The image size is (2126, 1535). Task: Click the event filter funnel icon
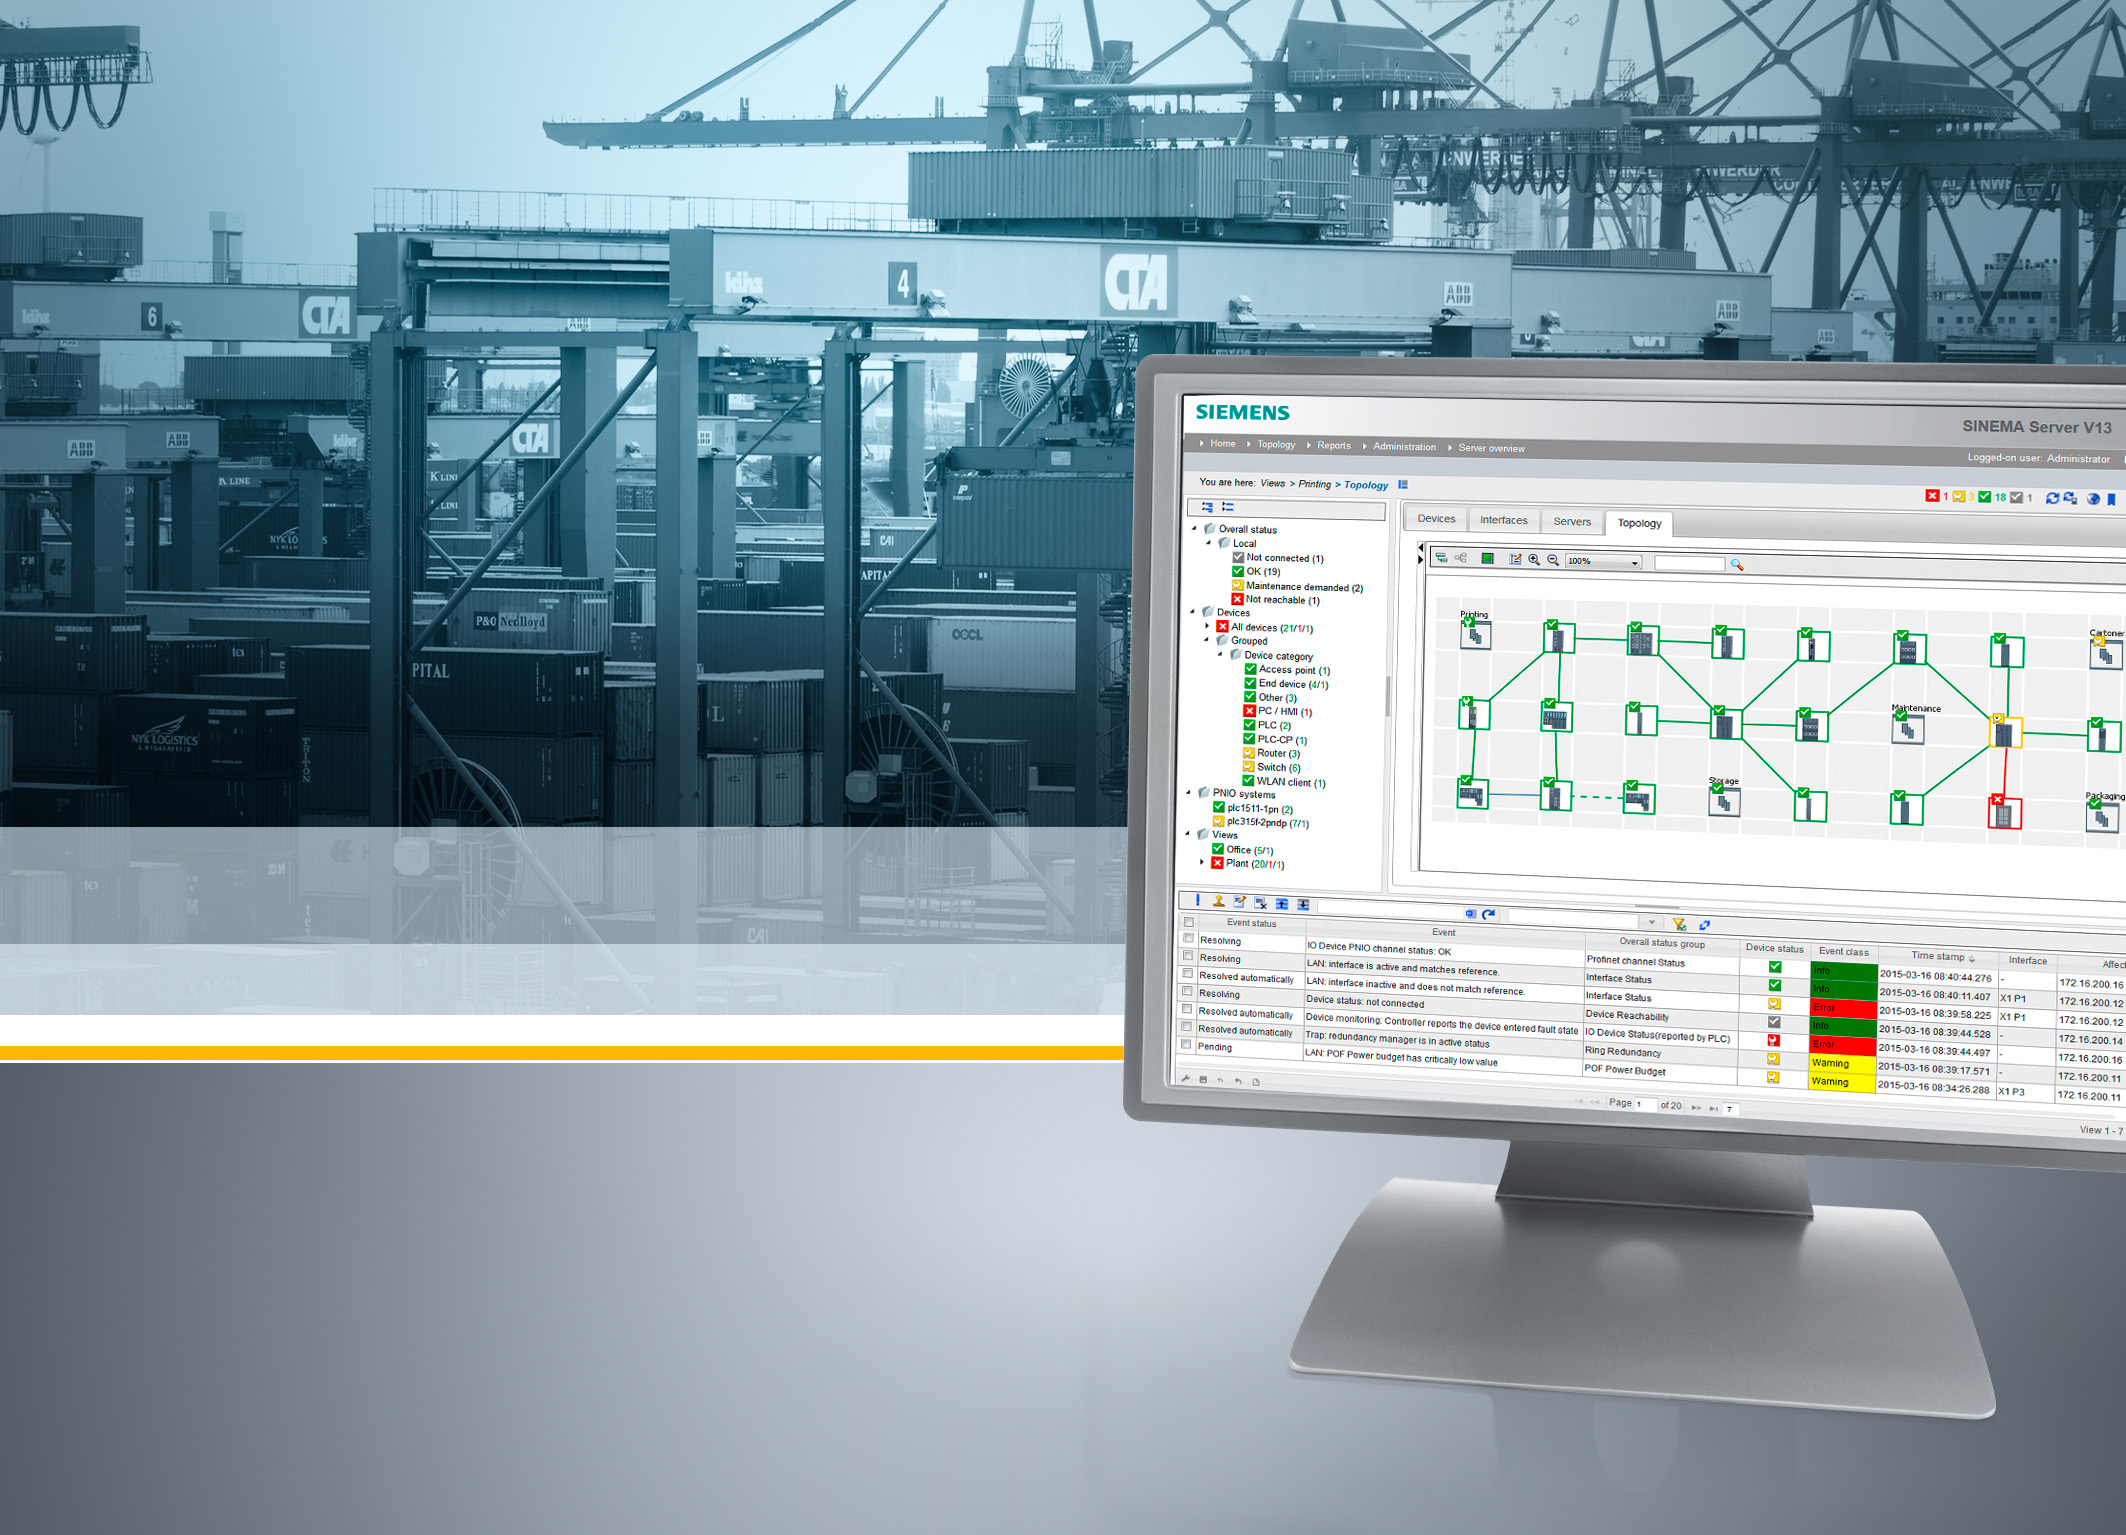click(1679, 924)
